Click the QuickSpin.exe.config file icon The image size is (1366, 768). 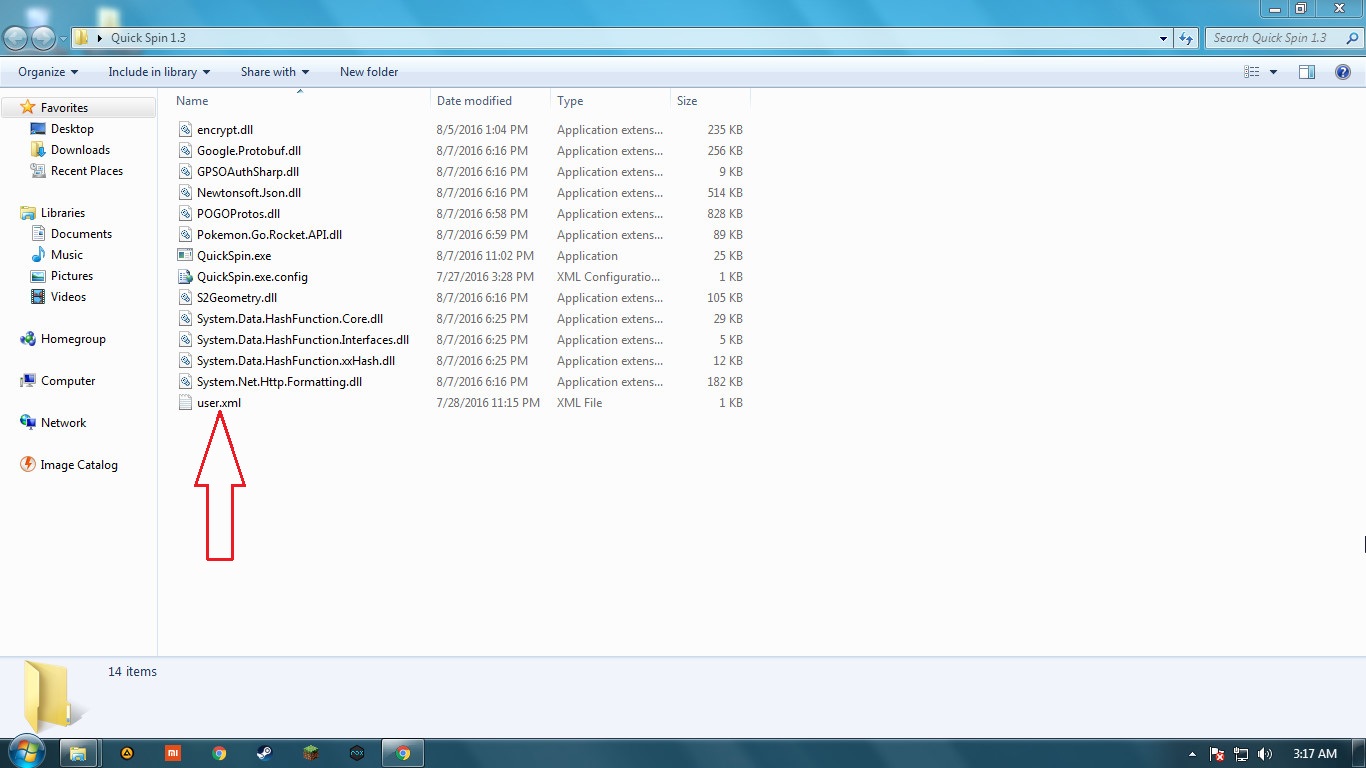pyautogui.click(x=184, y=277)
